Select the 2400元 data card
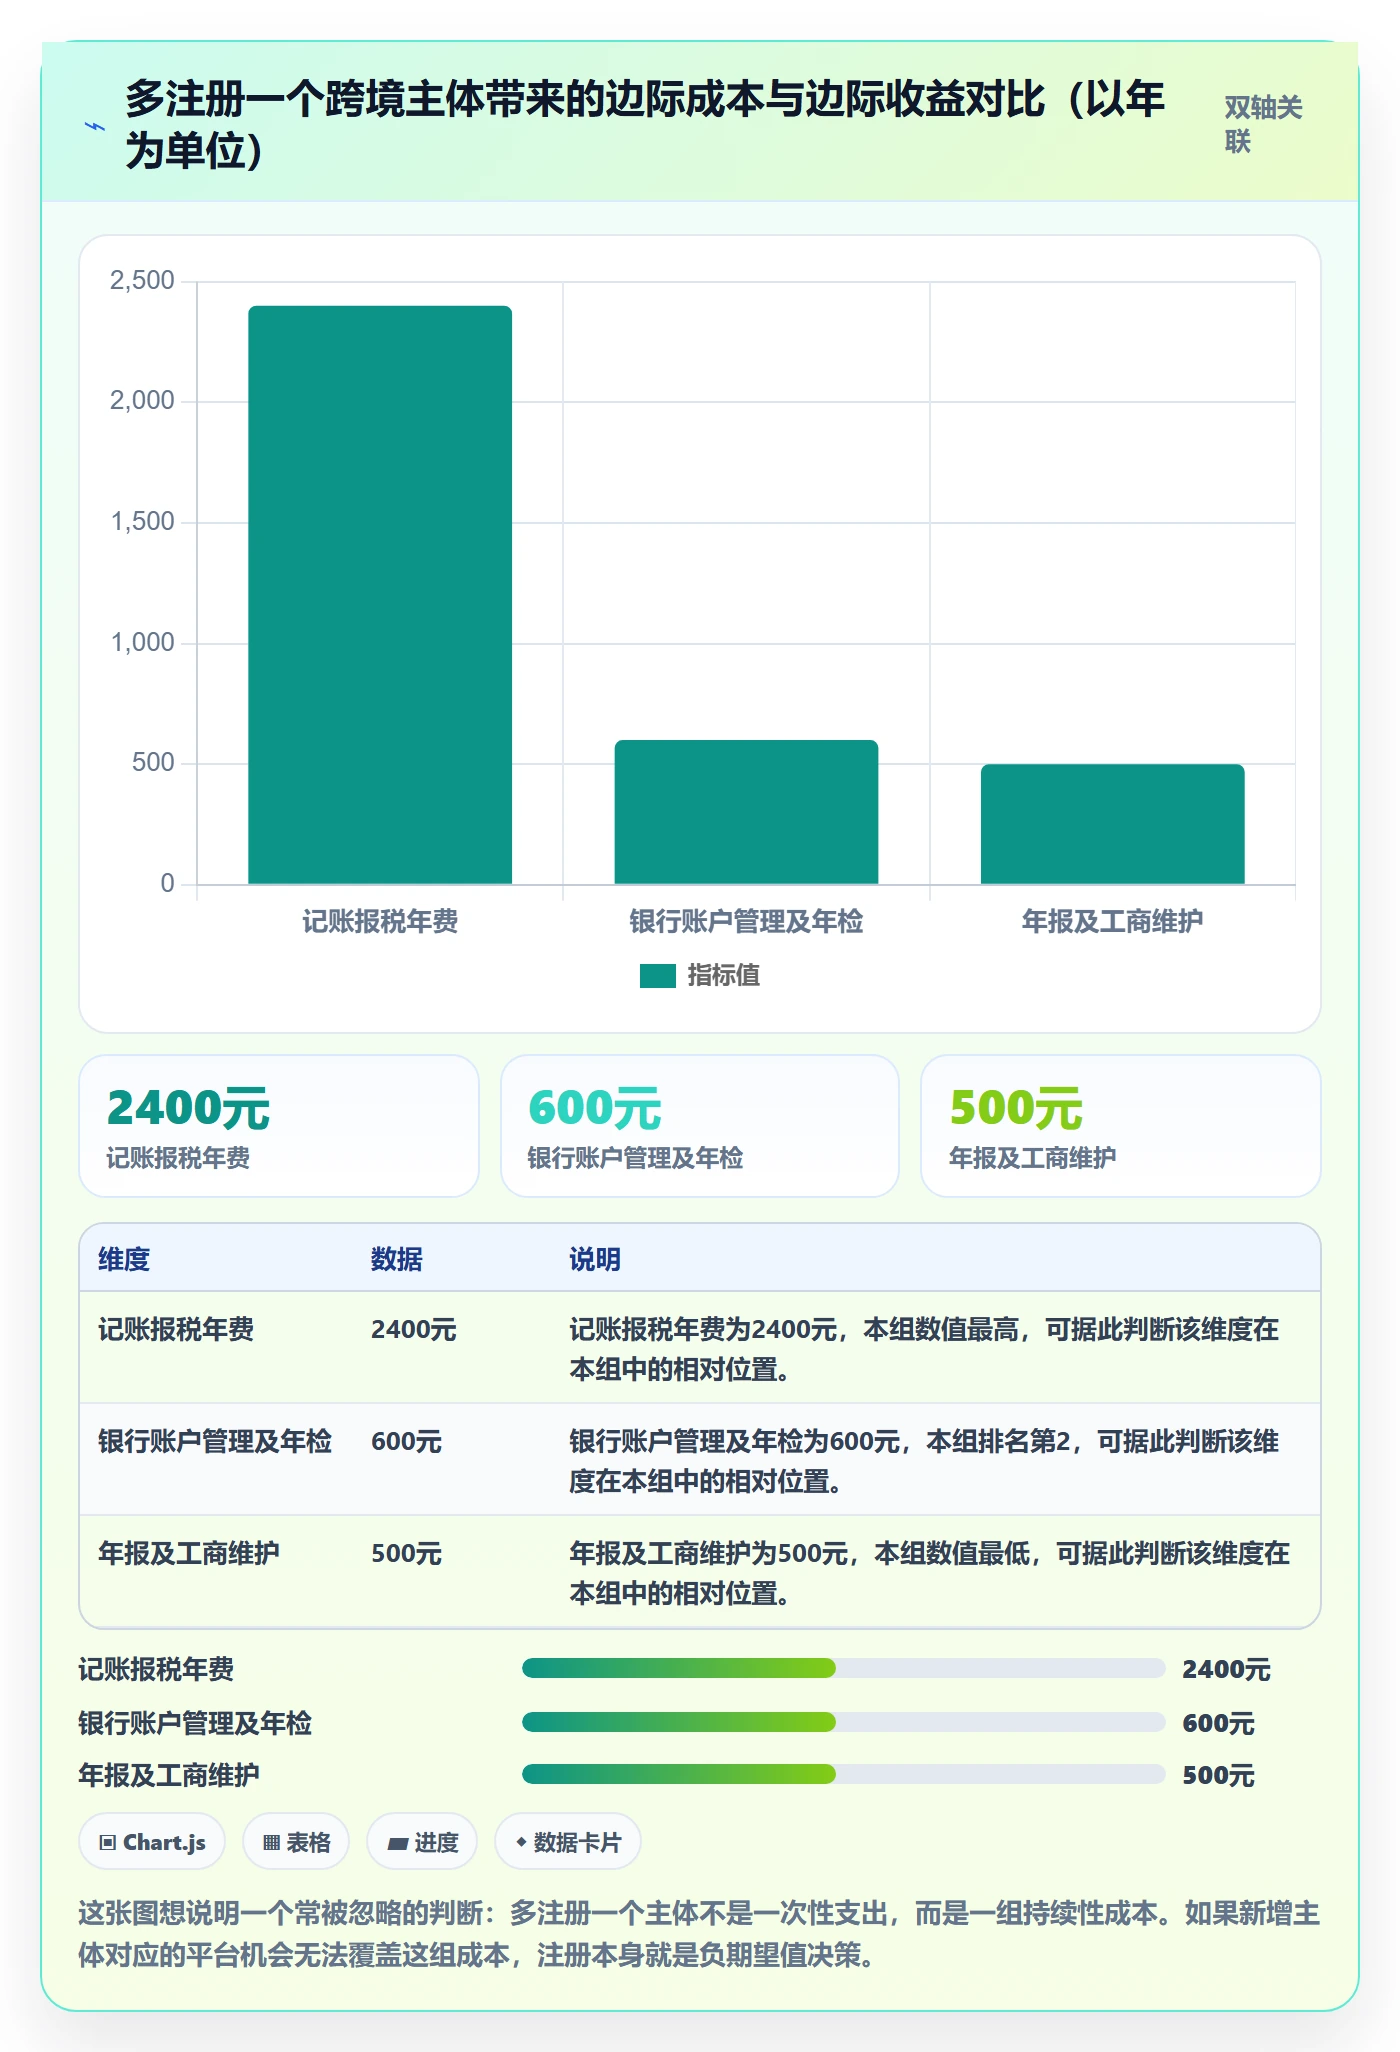1400x2052 pixels. [x=279, y=1126]
